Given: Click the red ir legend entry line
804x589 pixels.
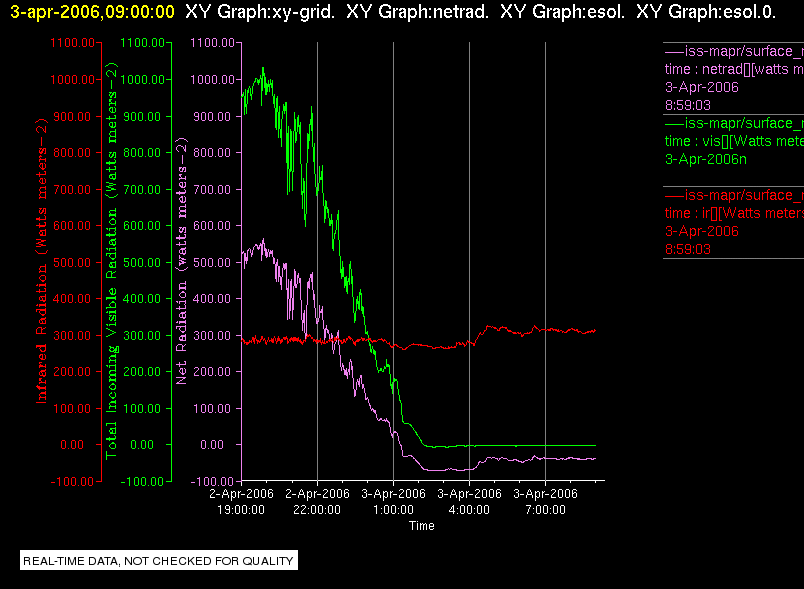Looking at the screenshot, I should pos(734,195).
